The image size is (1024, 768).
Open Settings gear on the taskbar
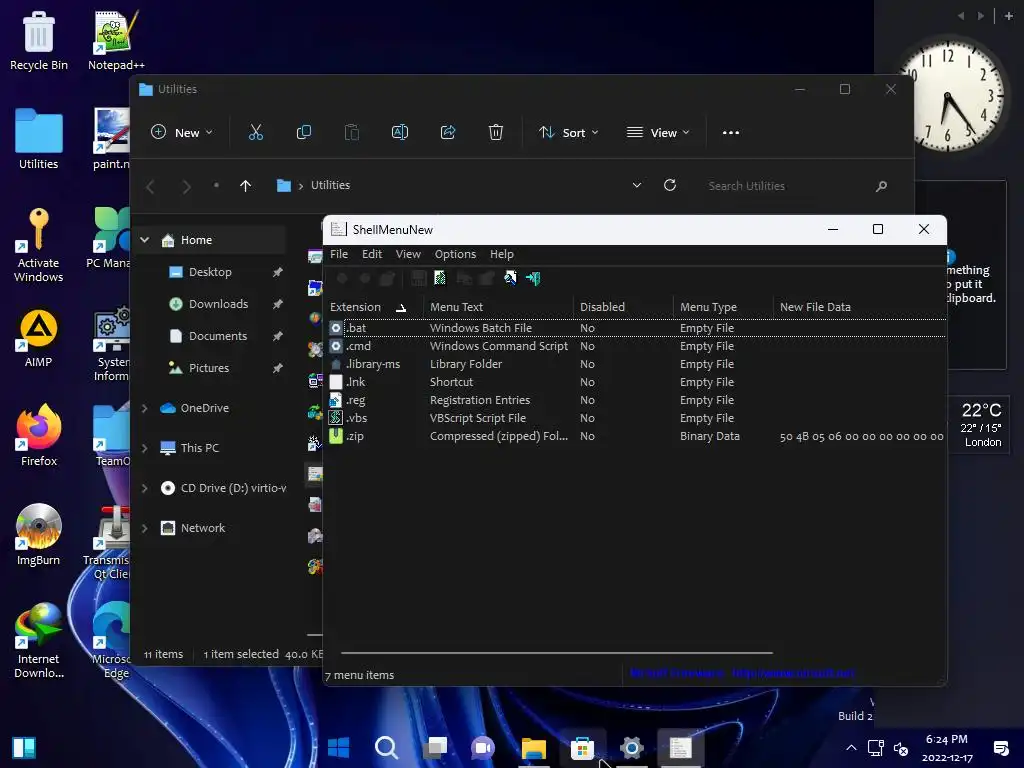click(x=632, y=747)
